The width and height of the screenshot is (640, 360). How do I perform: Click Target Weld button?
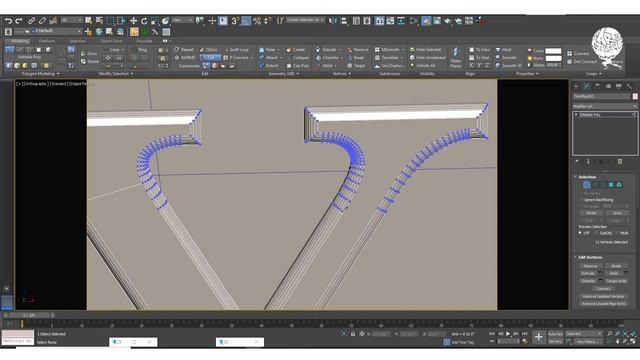point(616,281)
